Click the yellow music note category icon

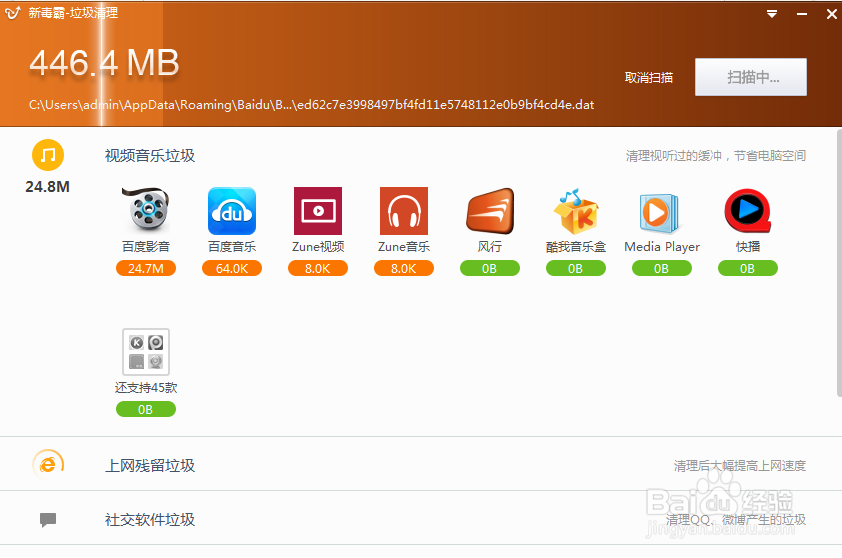click(48, 155)
